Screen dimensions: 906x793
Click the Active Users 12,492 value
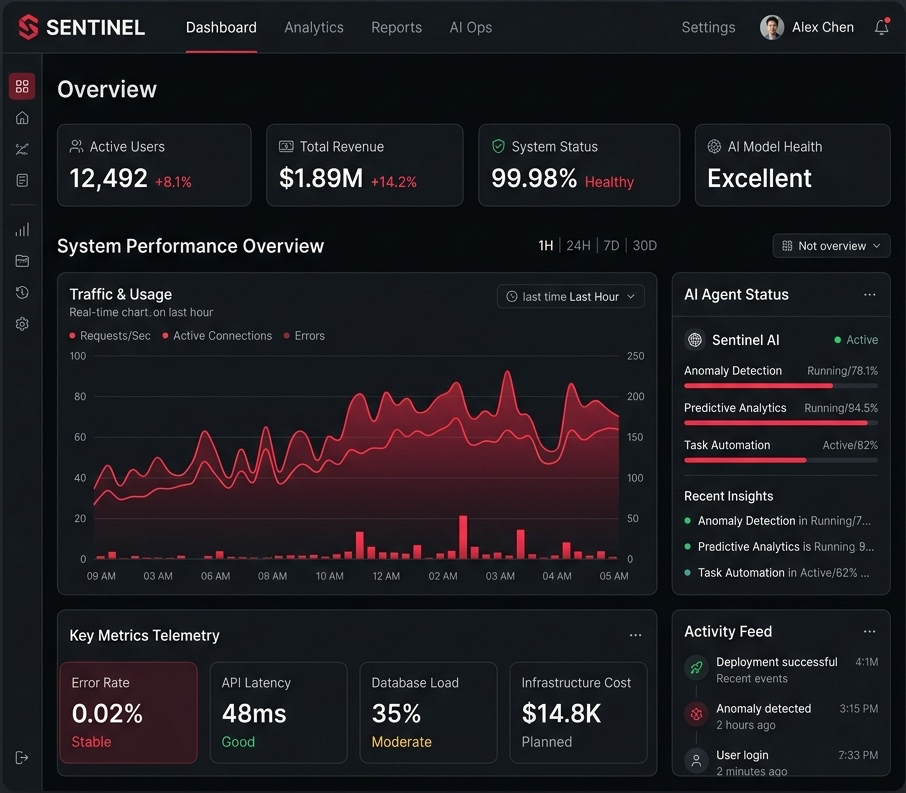[x=109, y=178]
